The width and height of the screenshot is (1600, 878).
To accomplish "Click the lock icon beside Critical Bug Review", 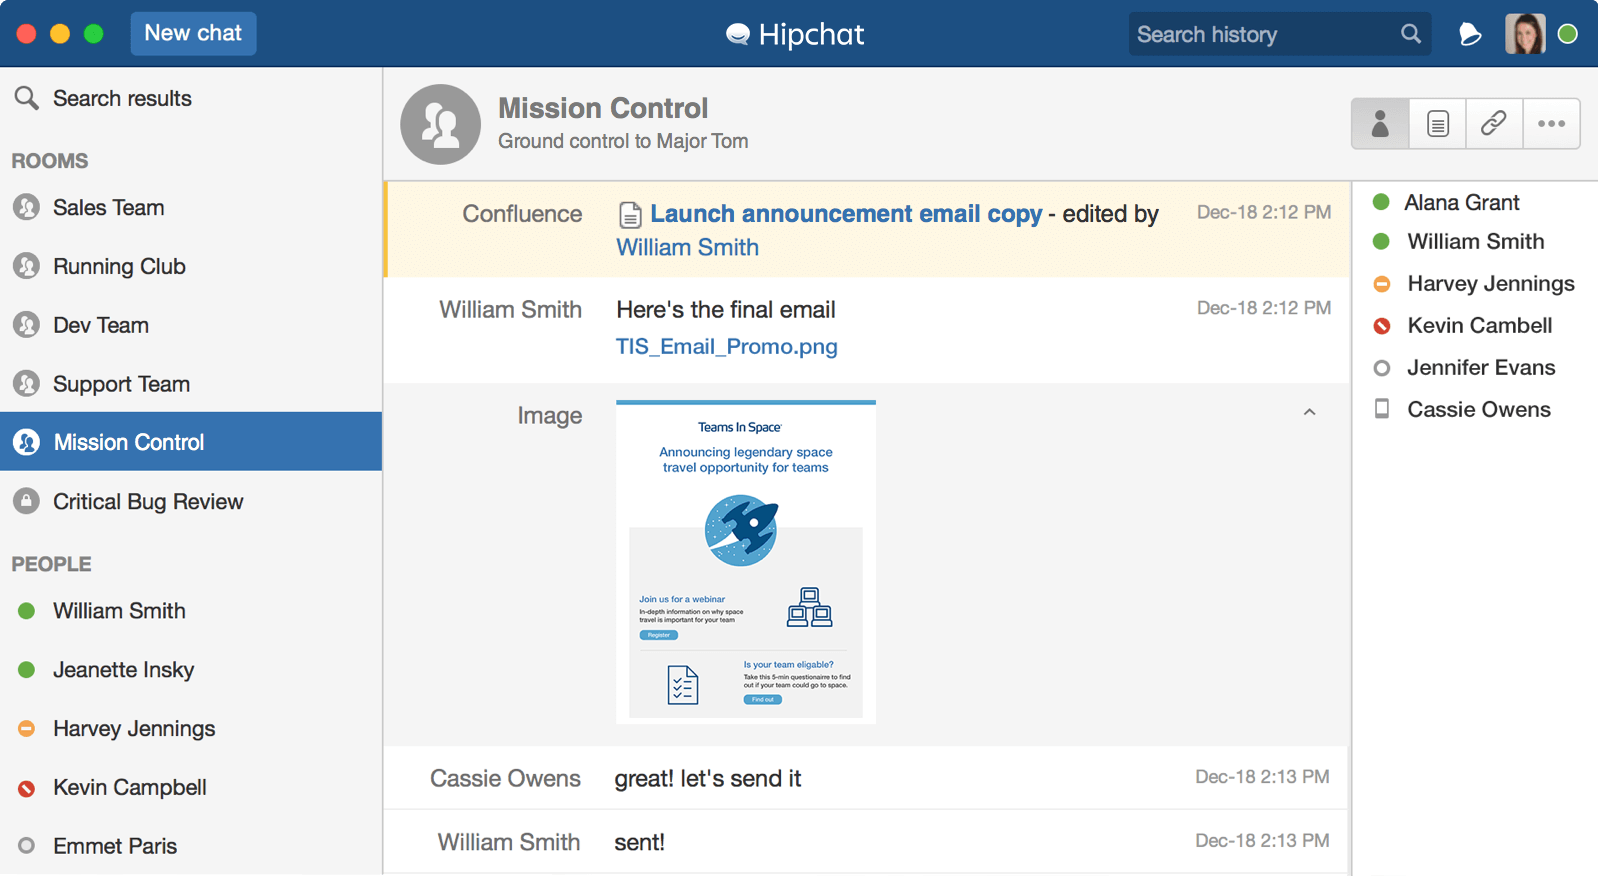I will pos(27,501).
